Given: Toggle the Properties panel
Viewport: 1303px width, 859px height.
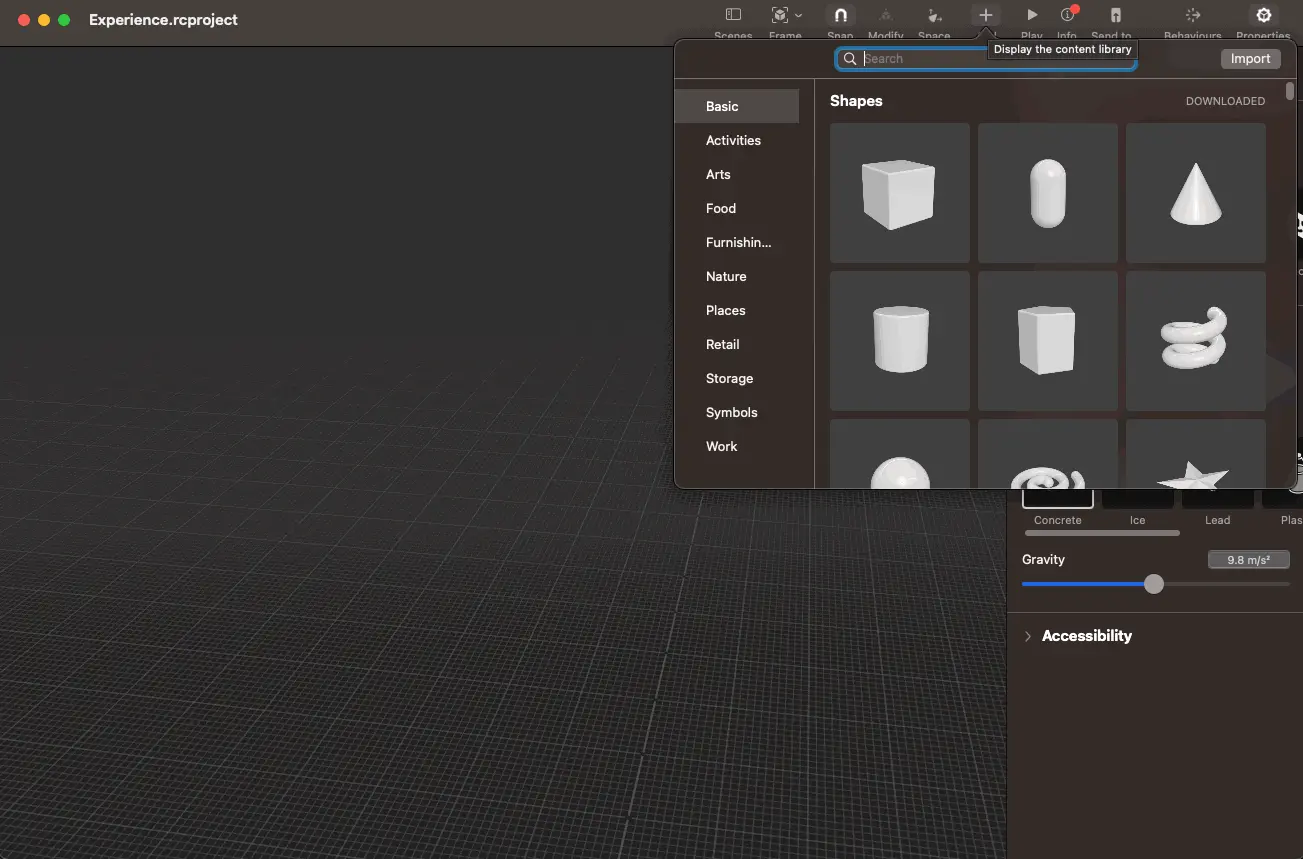Looking at the screenshot, I should pyautogui.click(x=1263, y=16).
